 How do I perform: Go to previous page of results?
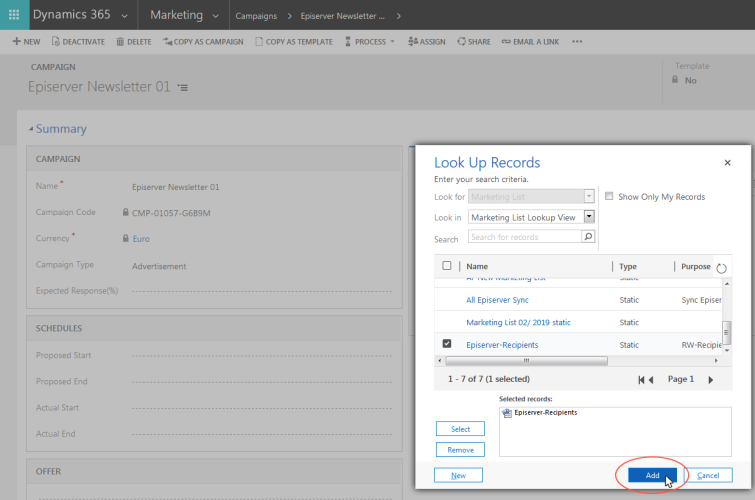click(x=651, y=380)
